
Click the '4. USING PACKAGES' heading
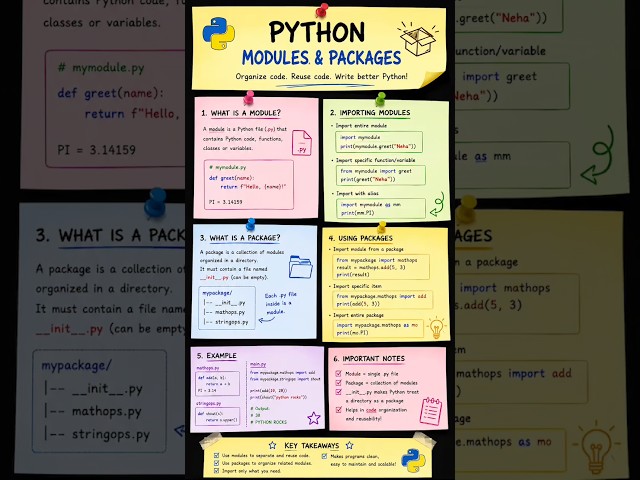(361, 238)
